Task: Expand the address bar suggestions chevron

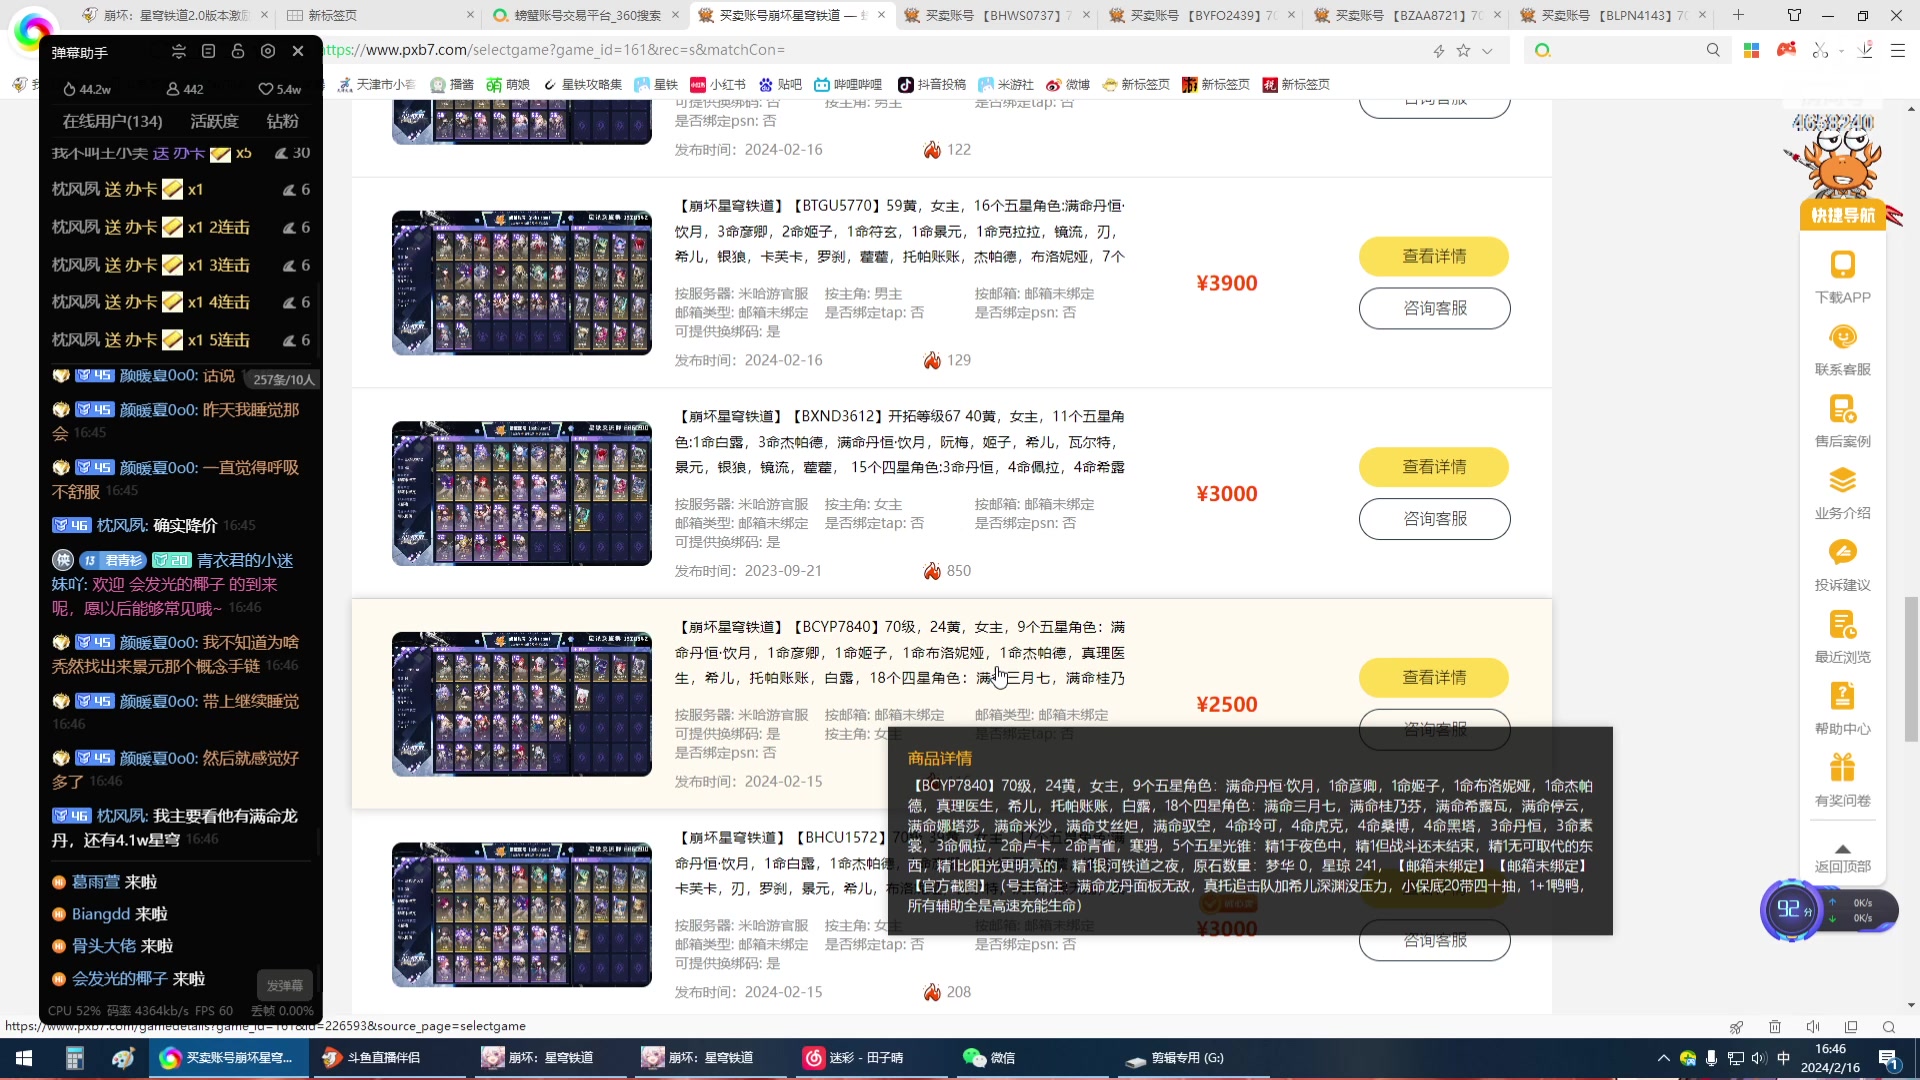Action: 1487,49
